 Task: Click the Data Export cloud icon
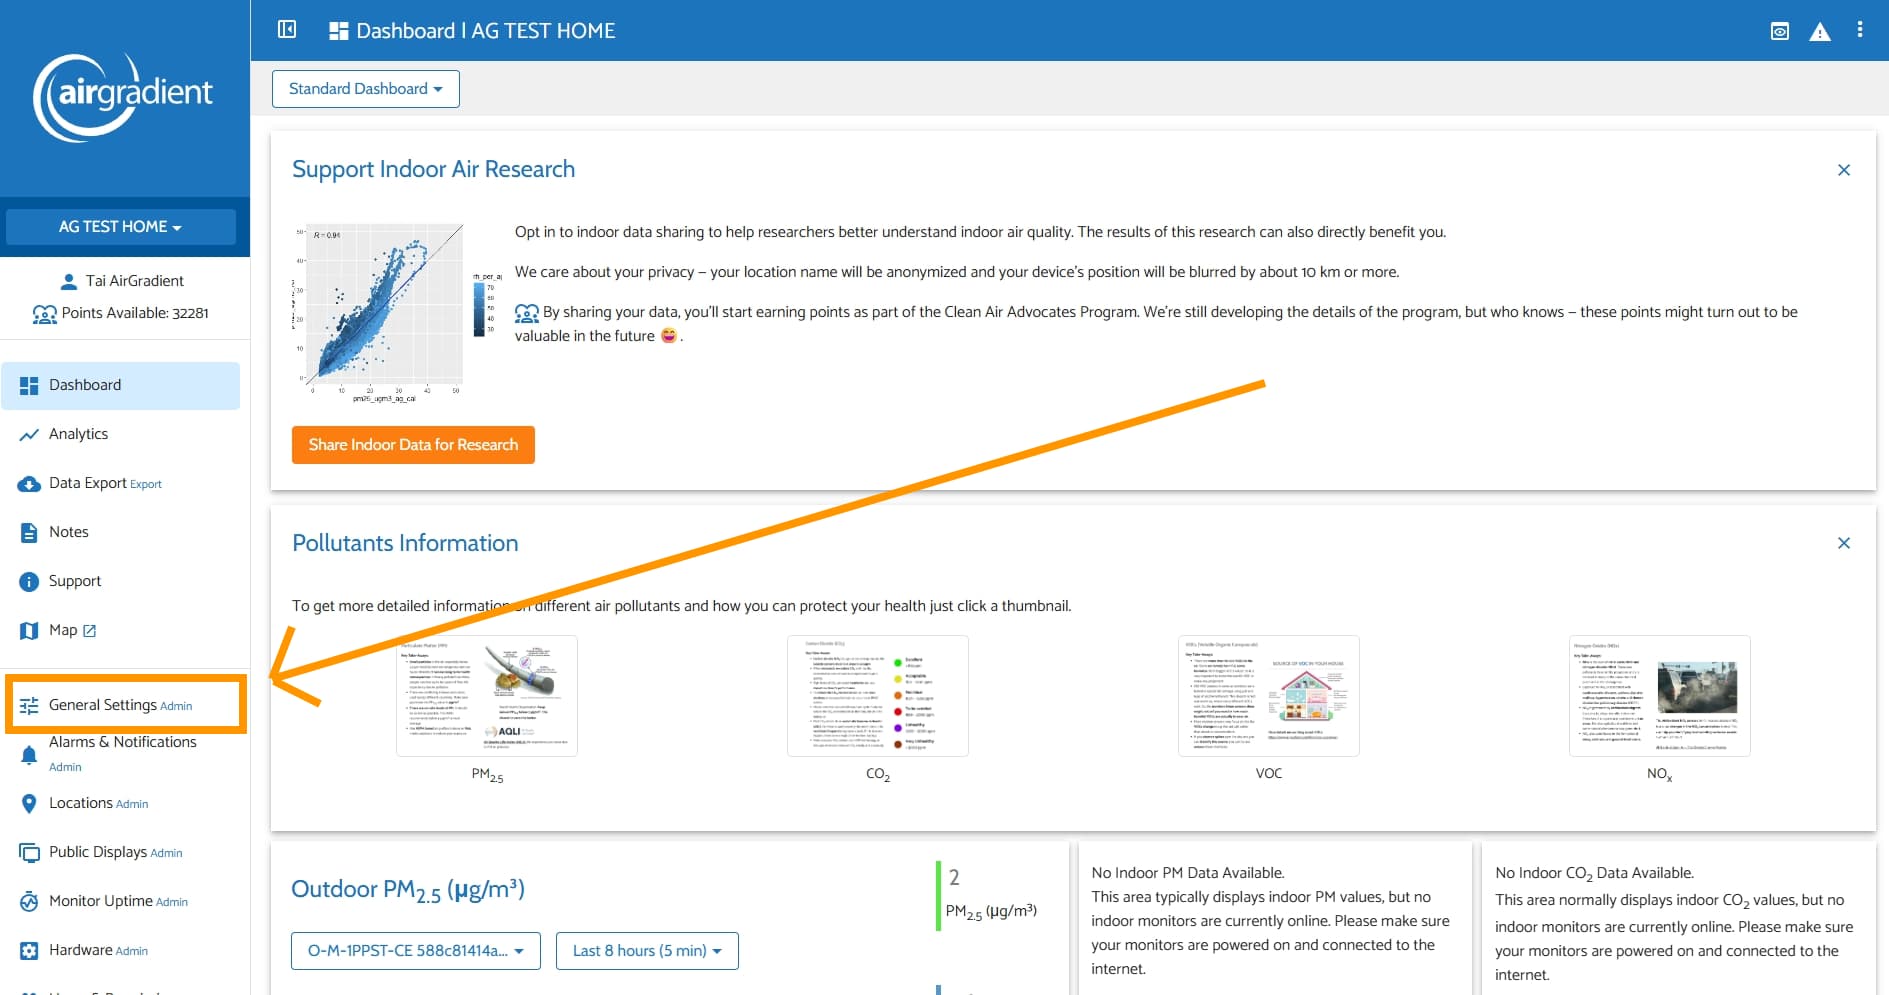pyautogui.click(x=29, y=484)
